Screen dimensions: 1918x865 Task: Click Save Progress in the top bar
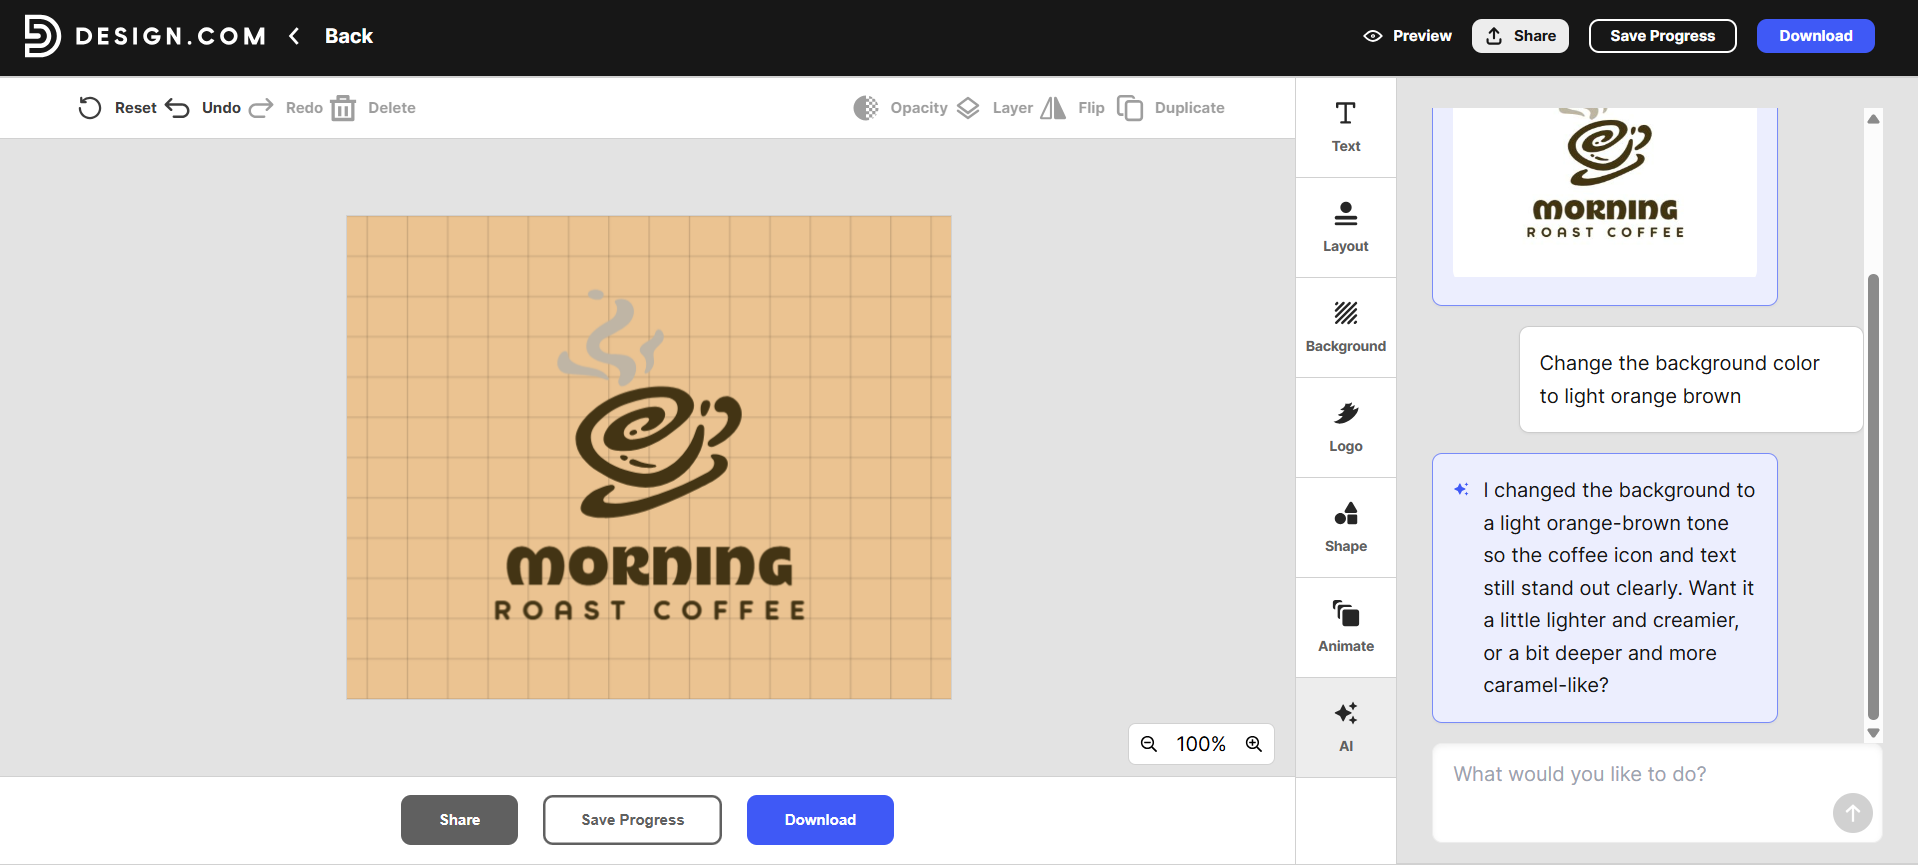[x=1662, y=36]
